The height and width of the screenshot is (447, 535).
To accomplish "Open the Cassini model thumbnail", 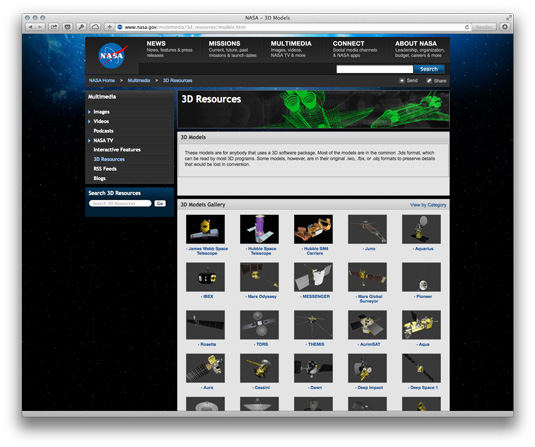I will [259, 368].
